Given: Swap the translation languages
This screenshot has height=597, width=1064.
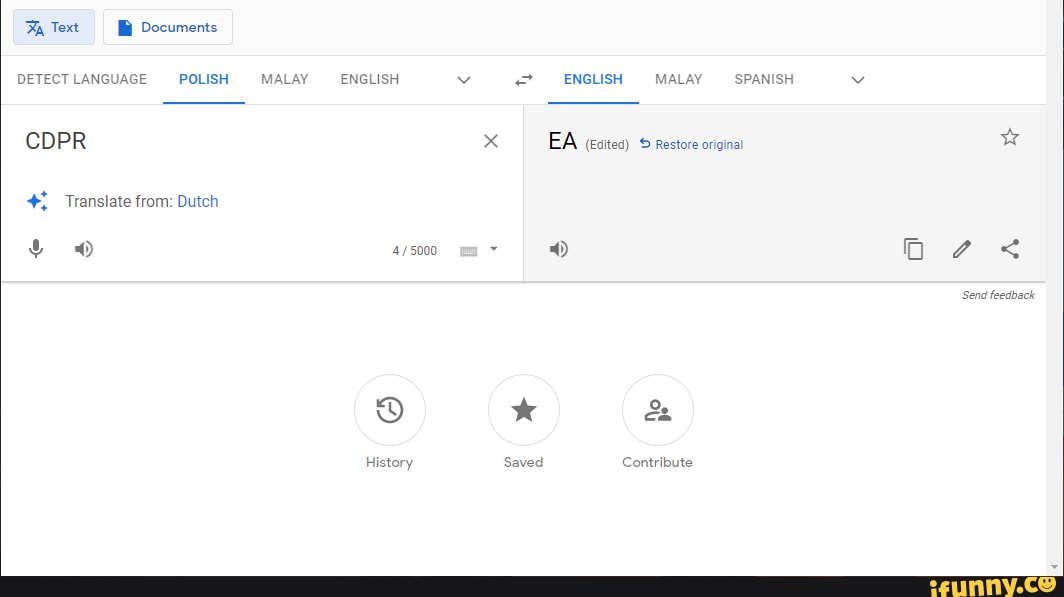Looking at the screenshot, I should tap(523, 79).
